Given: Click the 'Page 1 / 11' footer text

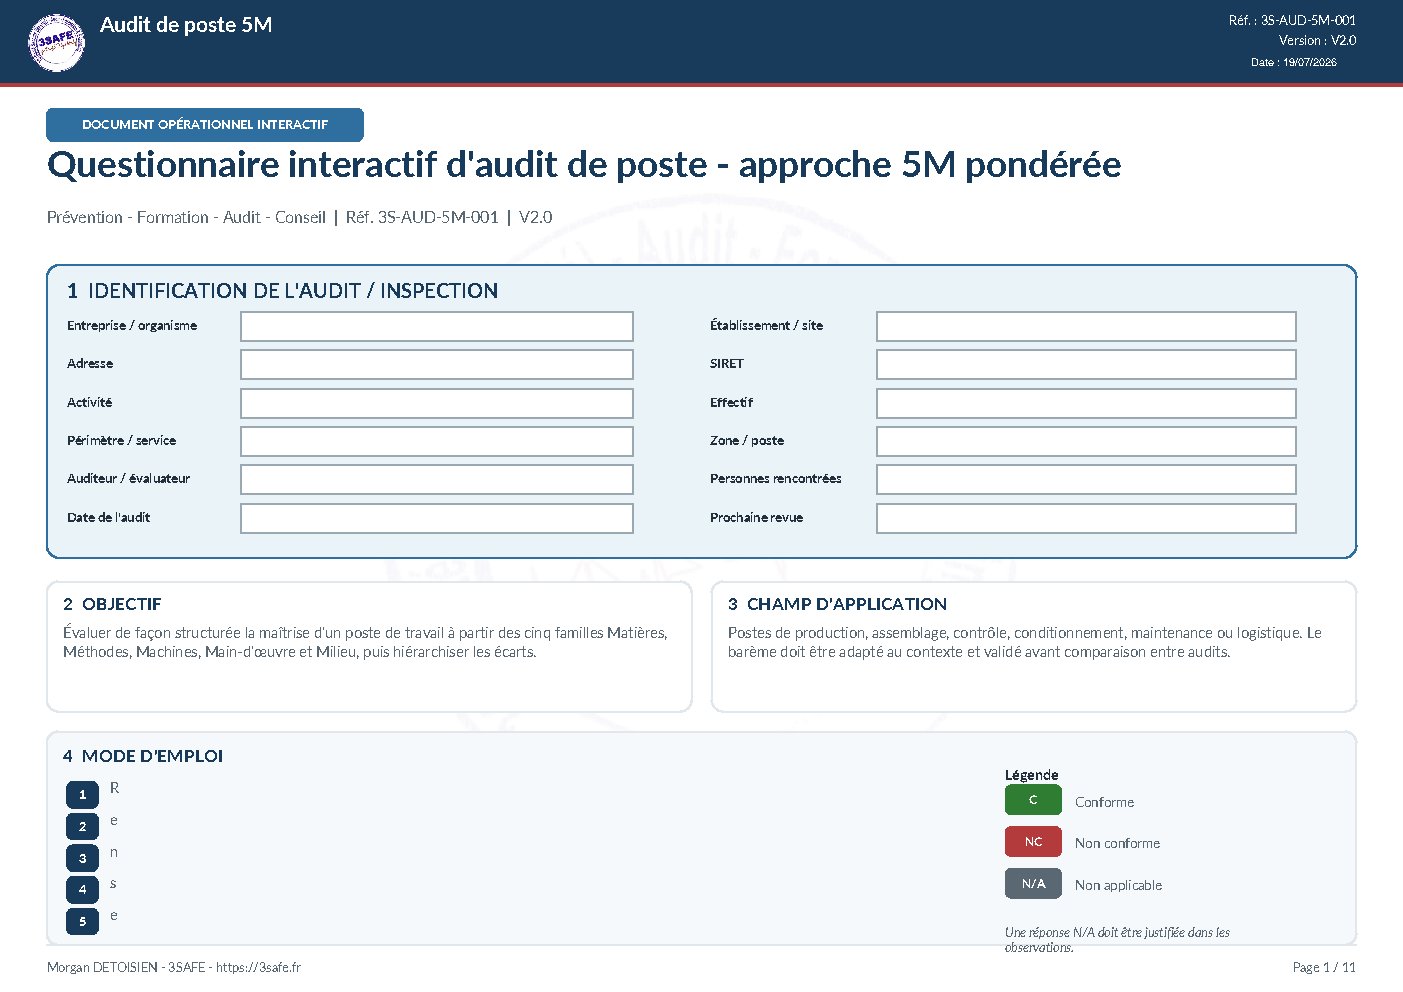Looking at the screenshot, I should pos(1324,967).
